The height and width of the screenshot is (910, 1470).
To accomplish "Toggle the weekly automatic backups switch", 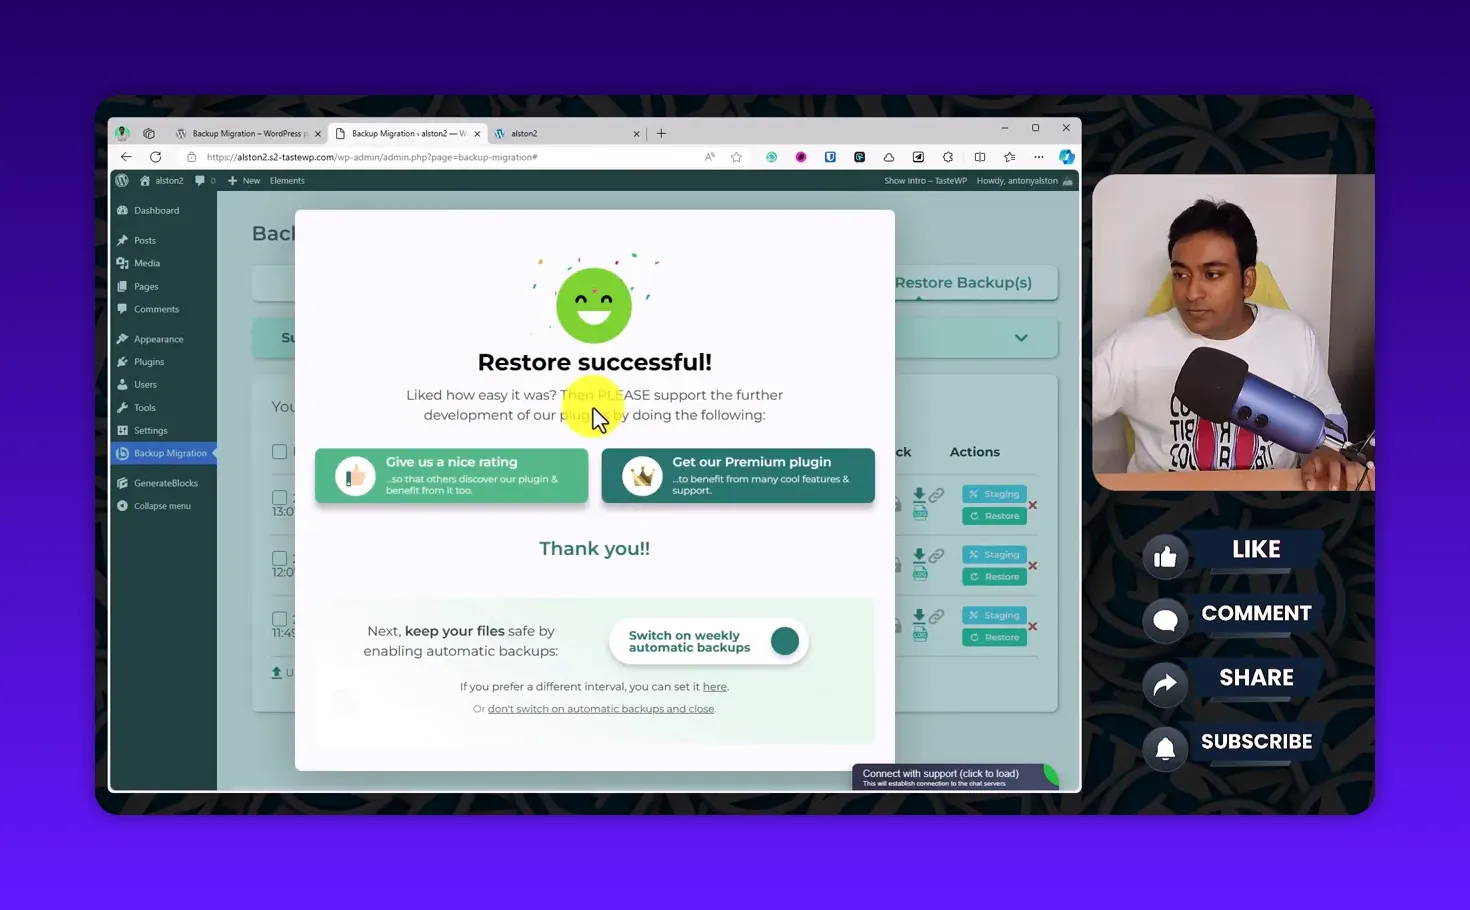I will tap(785, 641).
